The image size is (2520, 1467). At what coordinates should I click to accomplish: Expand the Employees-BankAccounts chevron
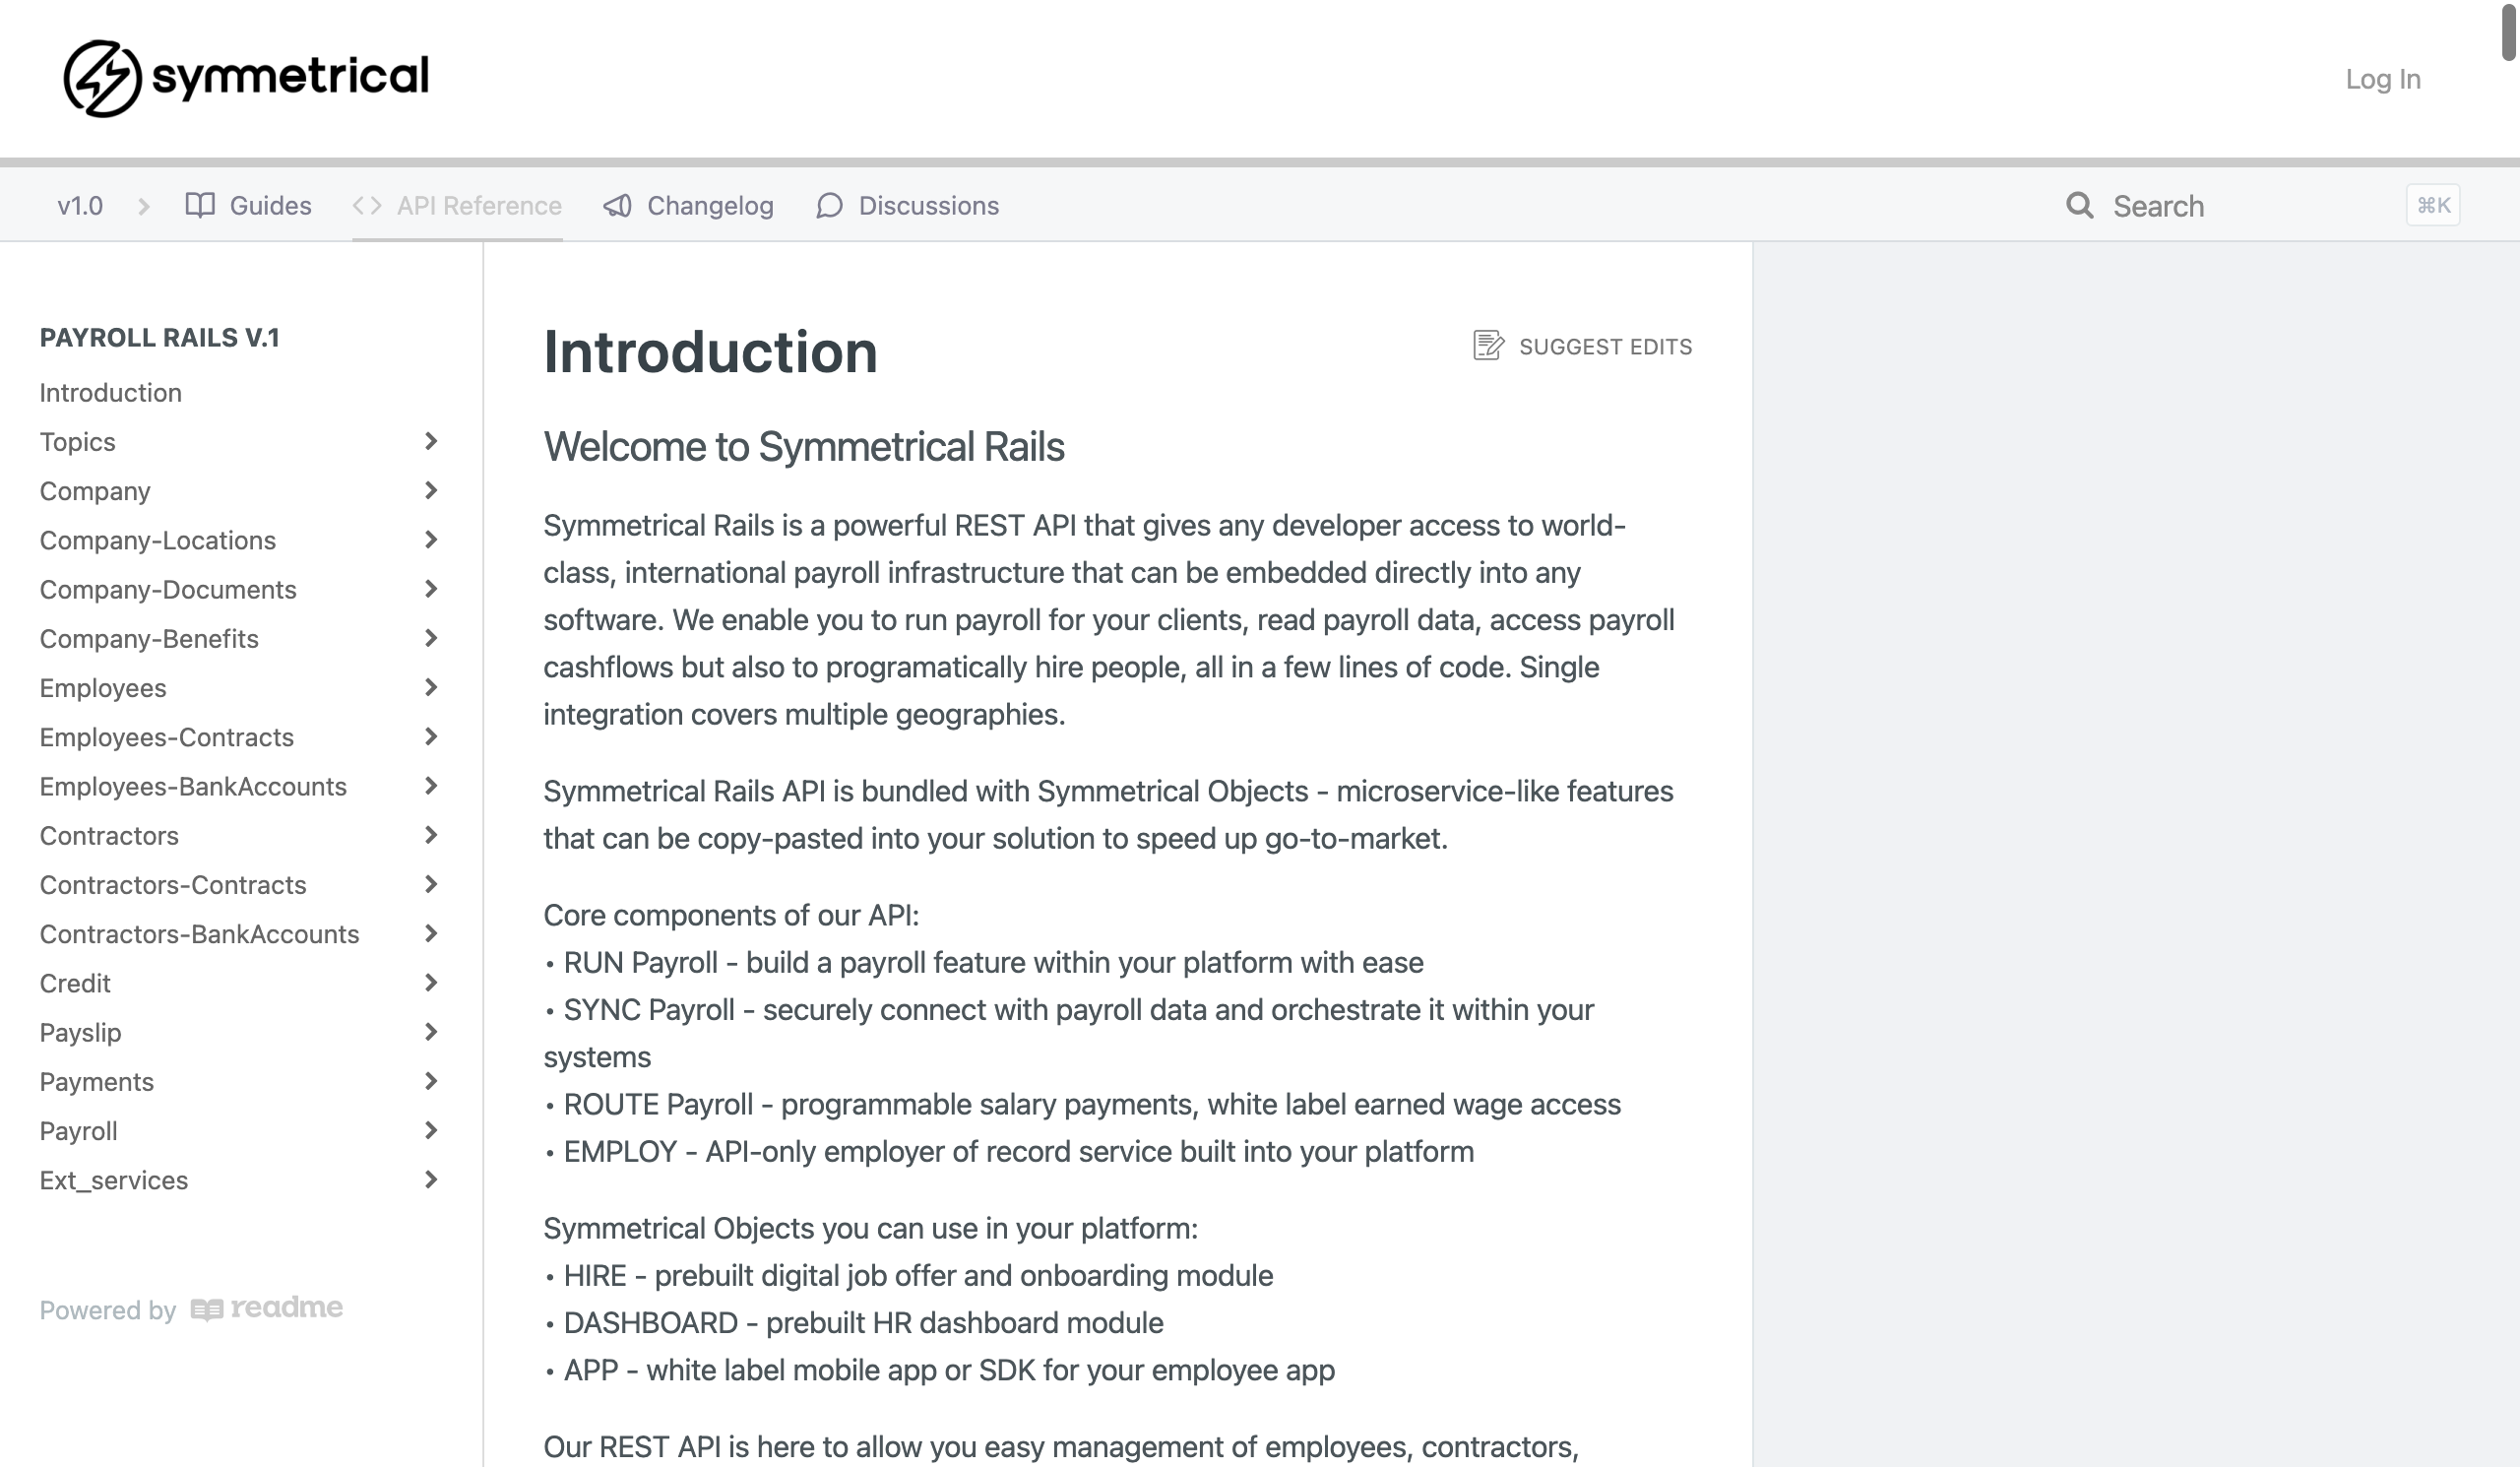[x=431, y=786]
